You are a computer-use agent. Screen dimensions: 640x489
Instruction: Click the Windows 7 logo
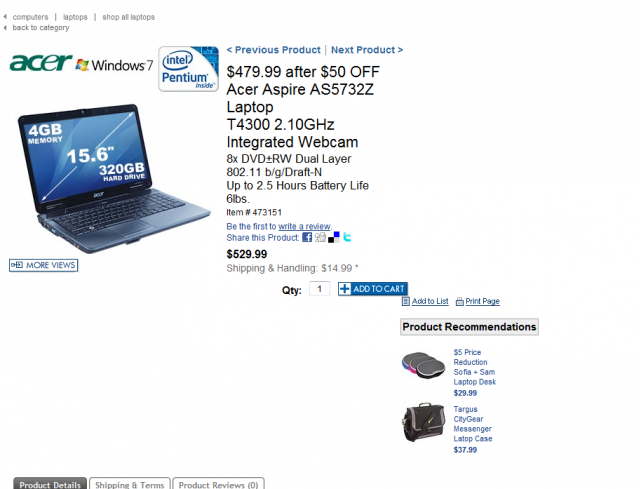114,65
